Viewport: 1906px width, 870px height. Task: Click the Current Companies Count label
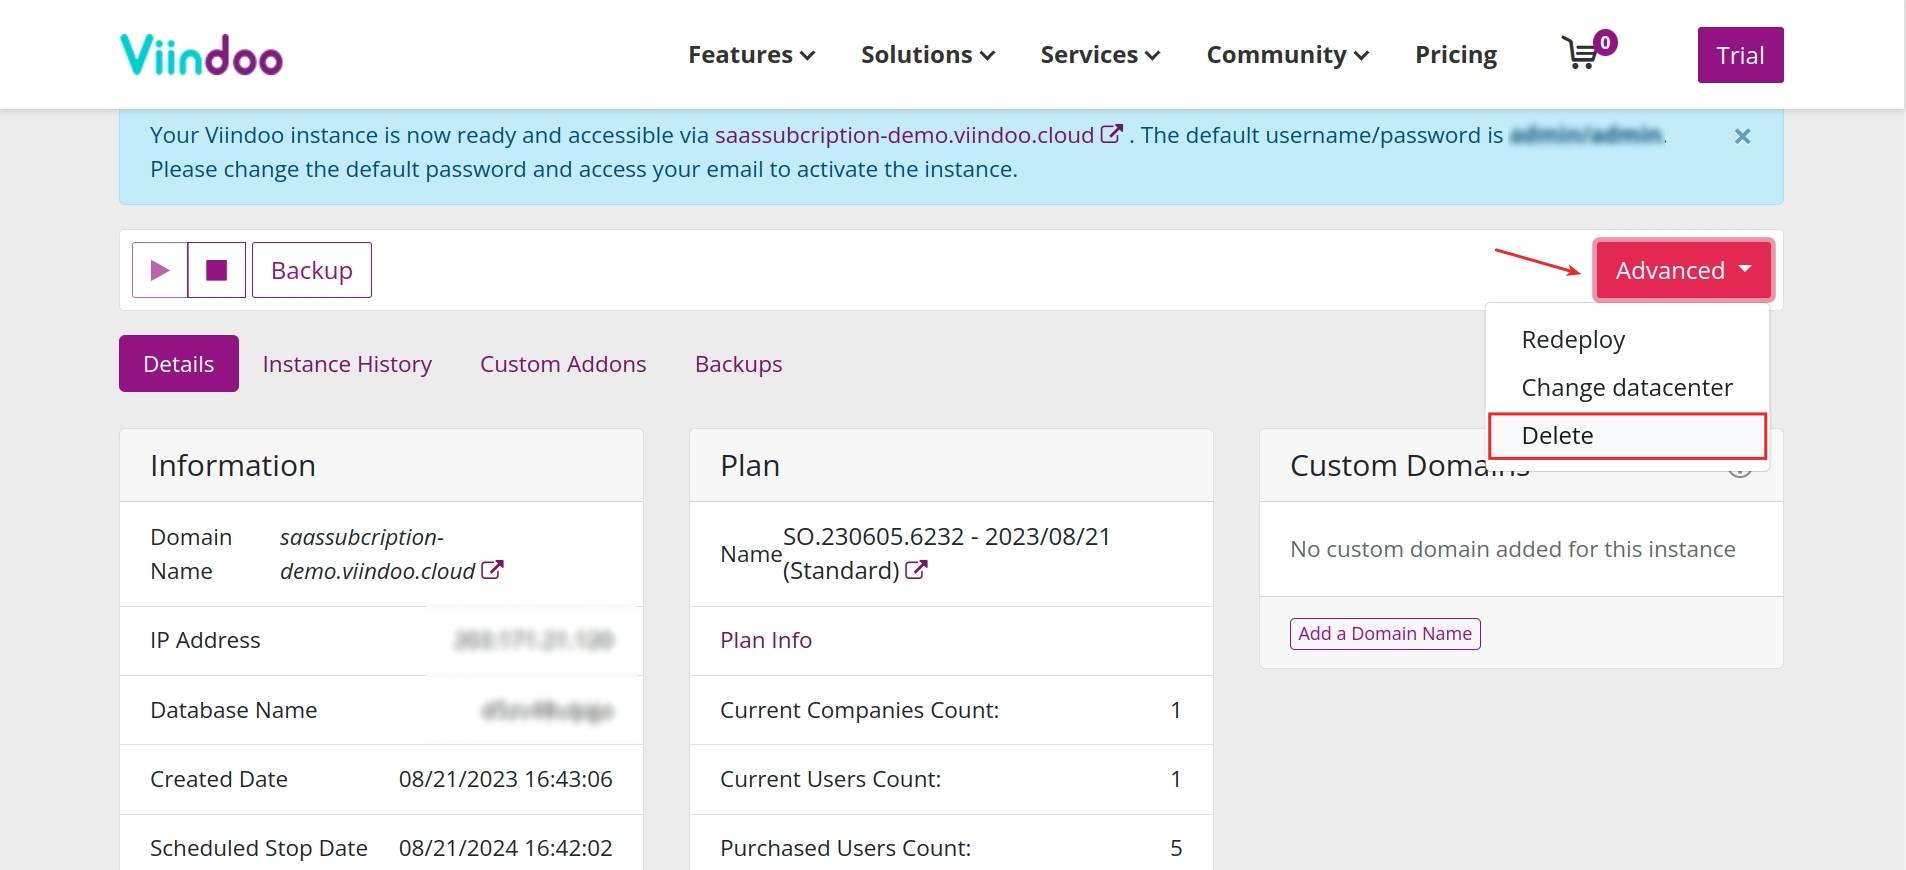tap(860, 710)
